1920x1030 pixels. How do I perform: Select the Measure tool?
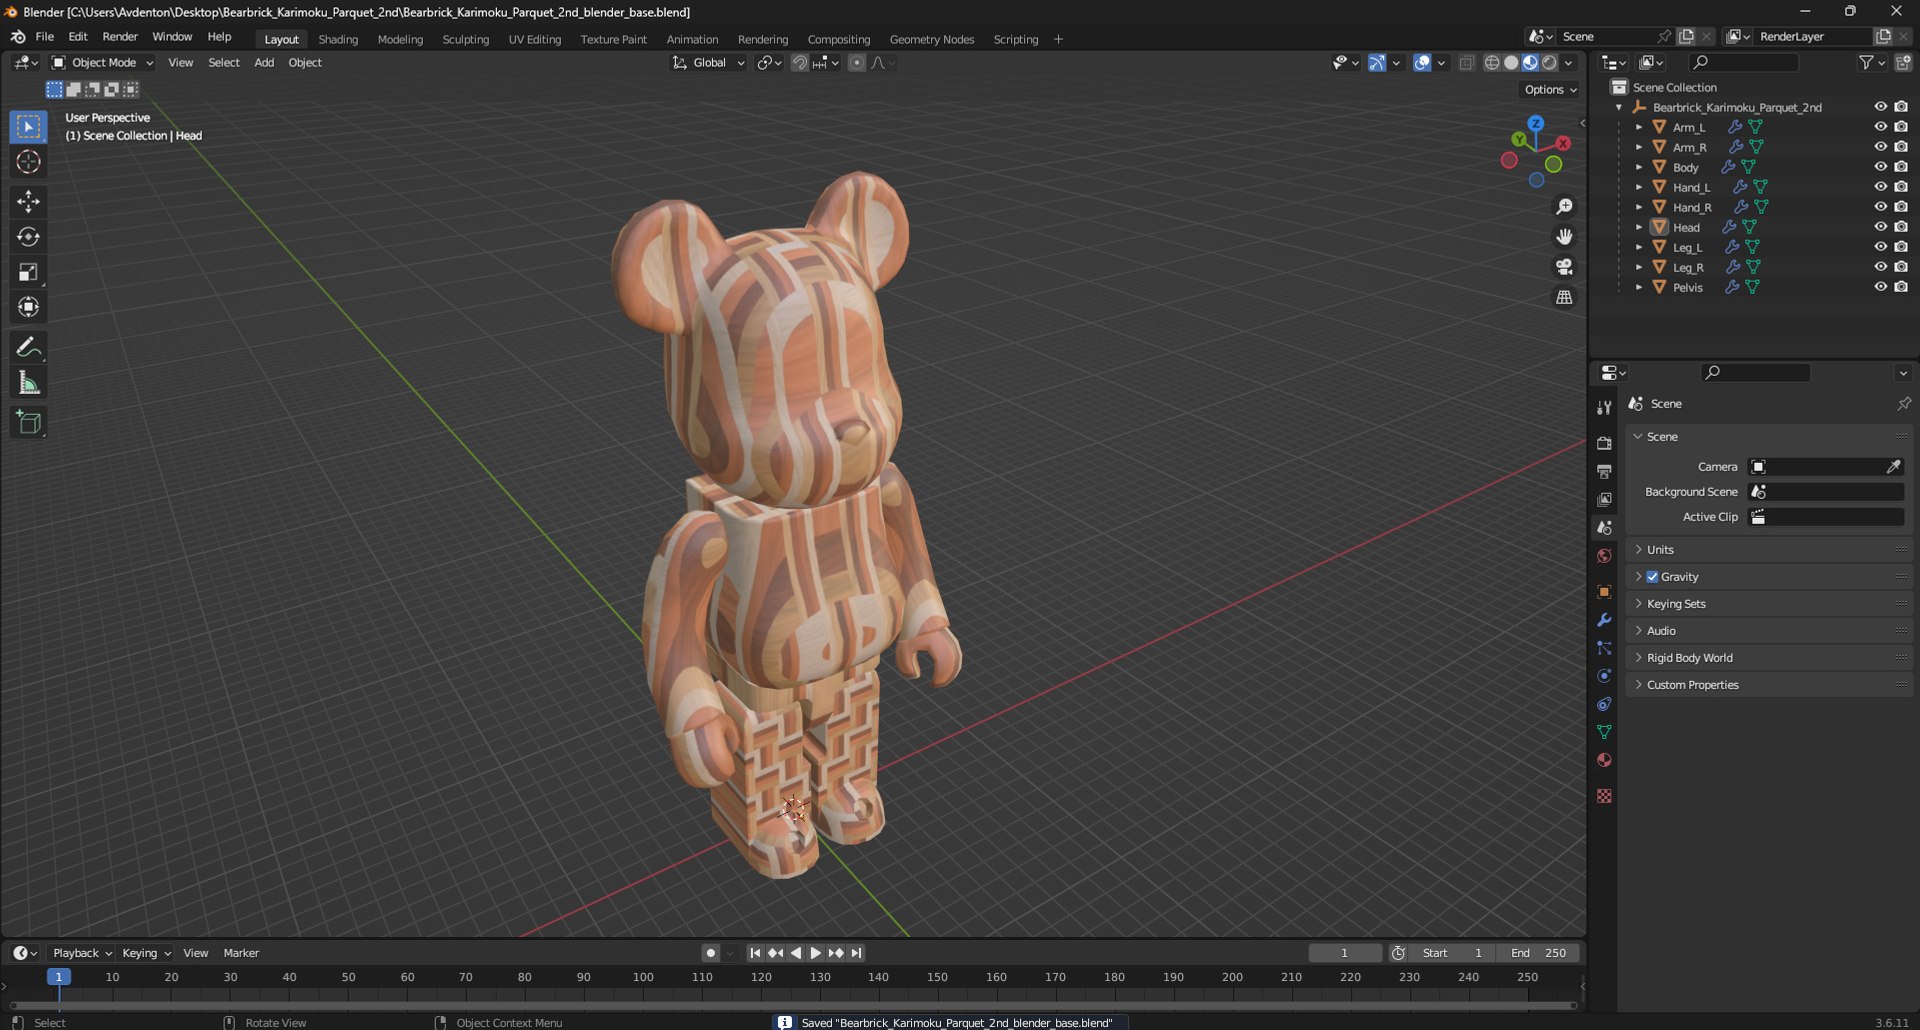[28, 383]
